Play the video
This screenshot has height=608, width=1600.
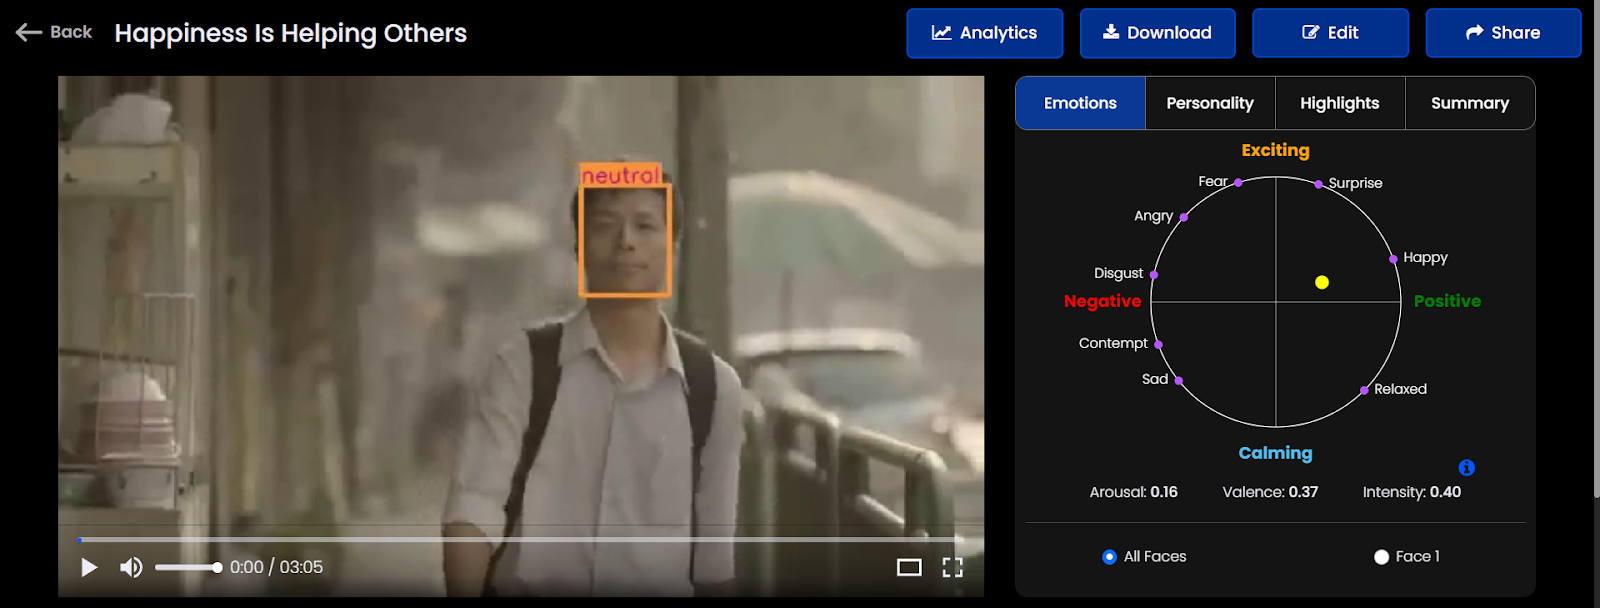[x=89, y=567]
